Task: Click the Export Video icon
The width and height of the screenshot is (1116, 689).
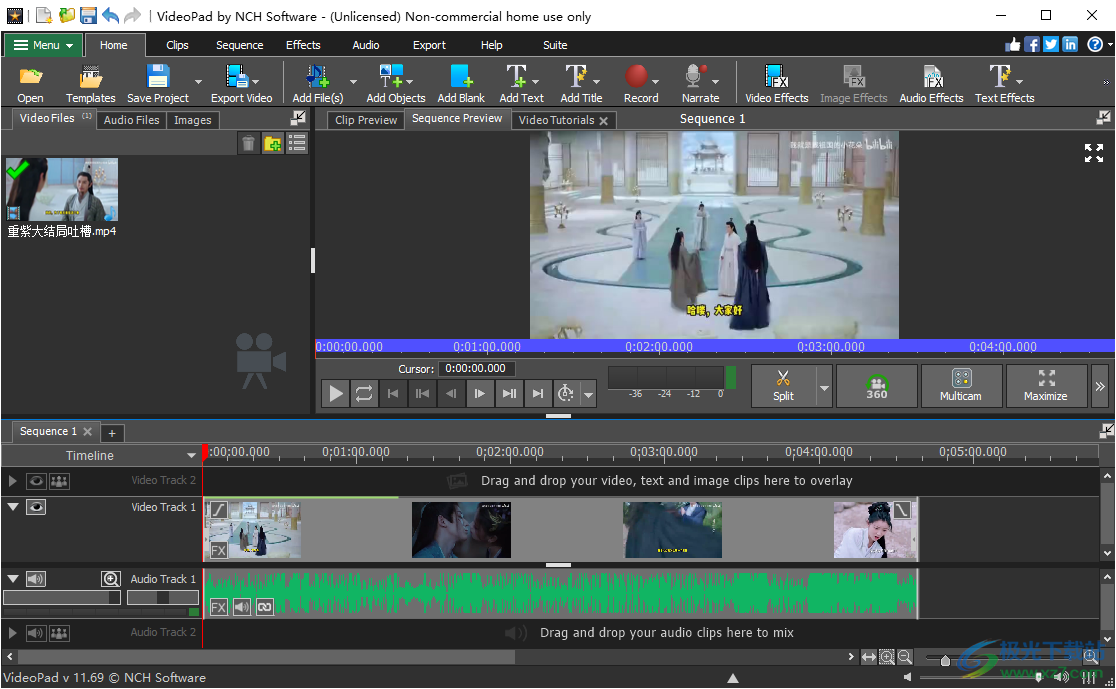Action: click(x=237, y=75)
